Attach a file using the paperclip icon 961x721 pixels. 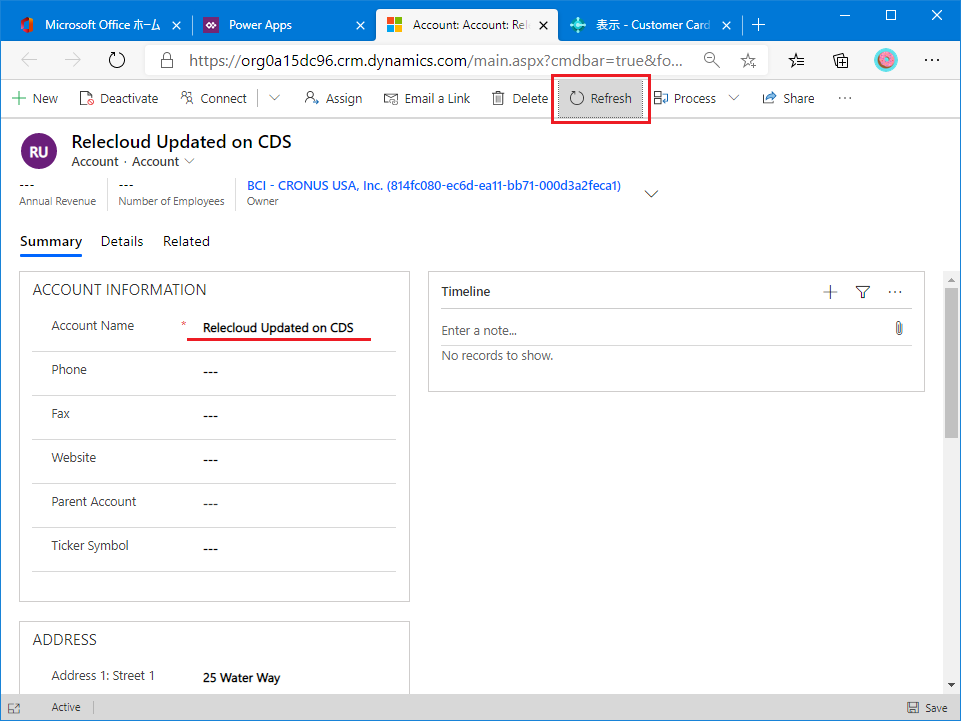click(x=898, y=328)
